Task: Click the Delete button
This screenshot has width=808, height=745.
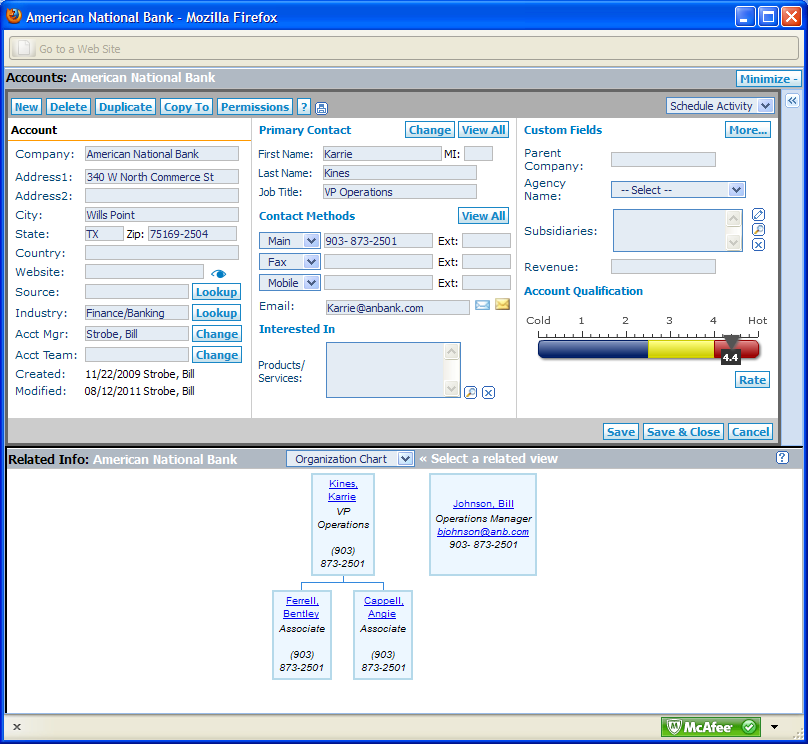Action: tap(69, 107)
